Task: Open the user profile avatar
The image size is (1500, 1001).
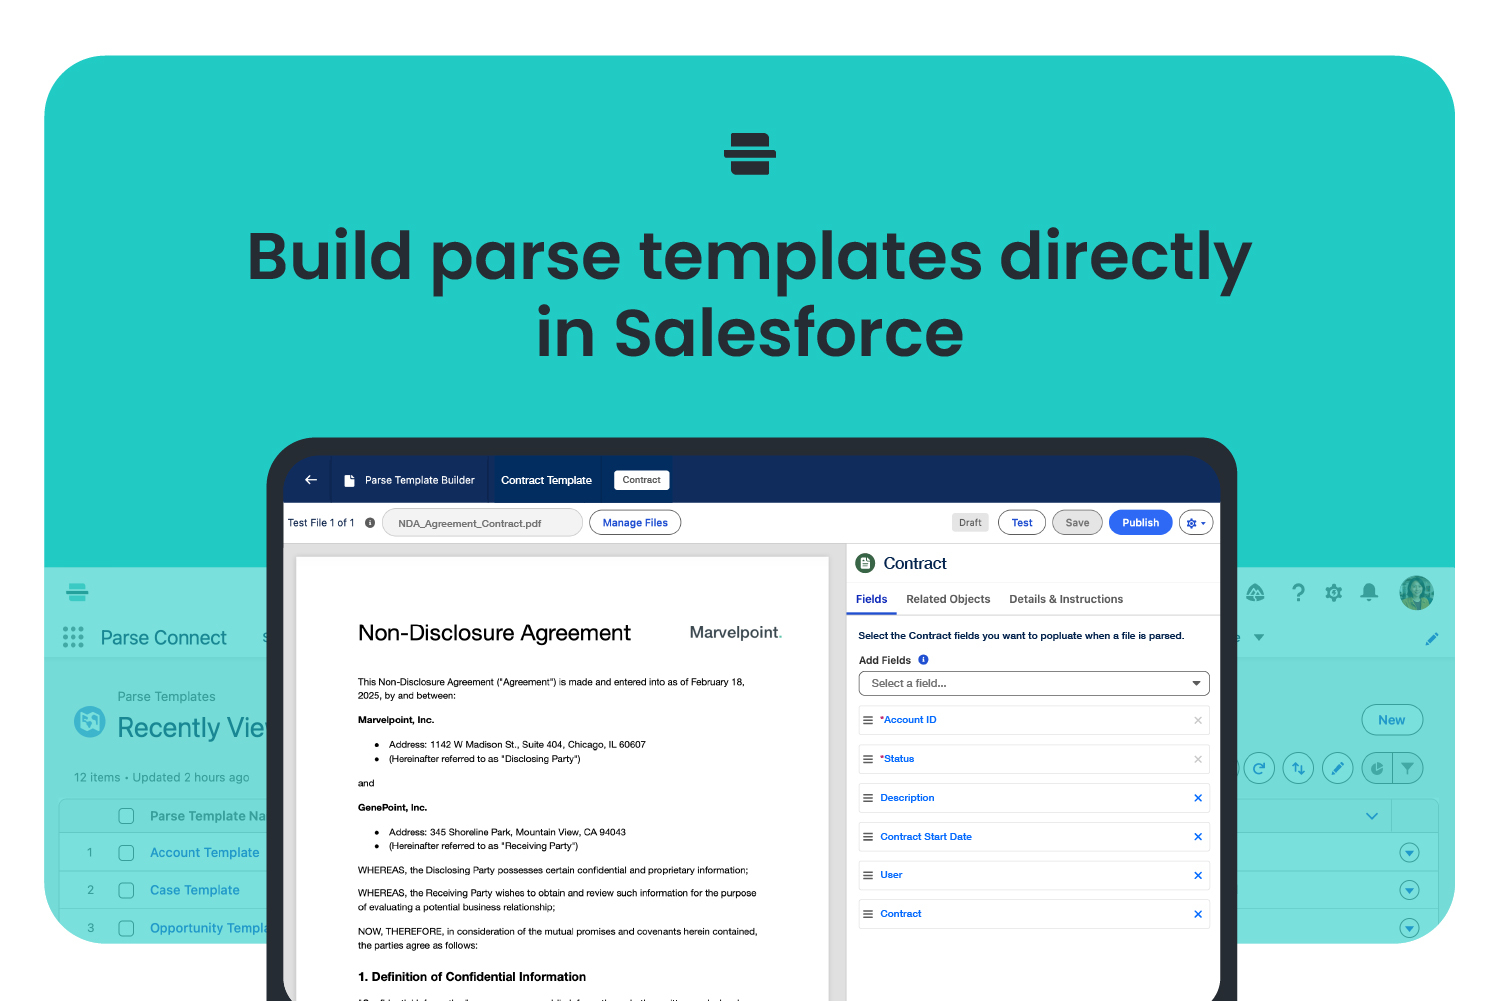Action: [1417, 593]
